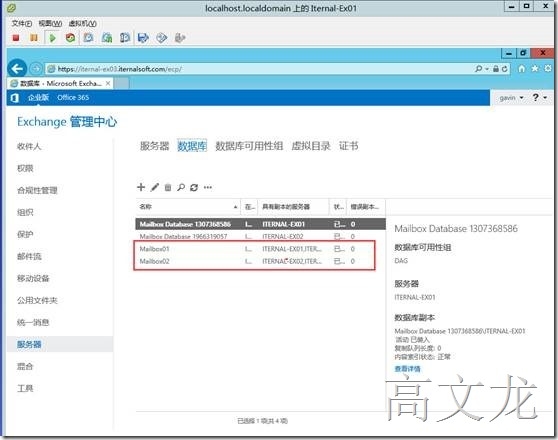
Task: Open the 虚拟机(V) menu
Action: click(x=82, y=23)
